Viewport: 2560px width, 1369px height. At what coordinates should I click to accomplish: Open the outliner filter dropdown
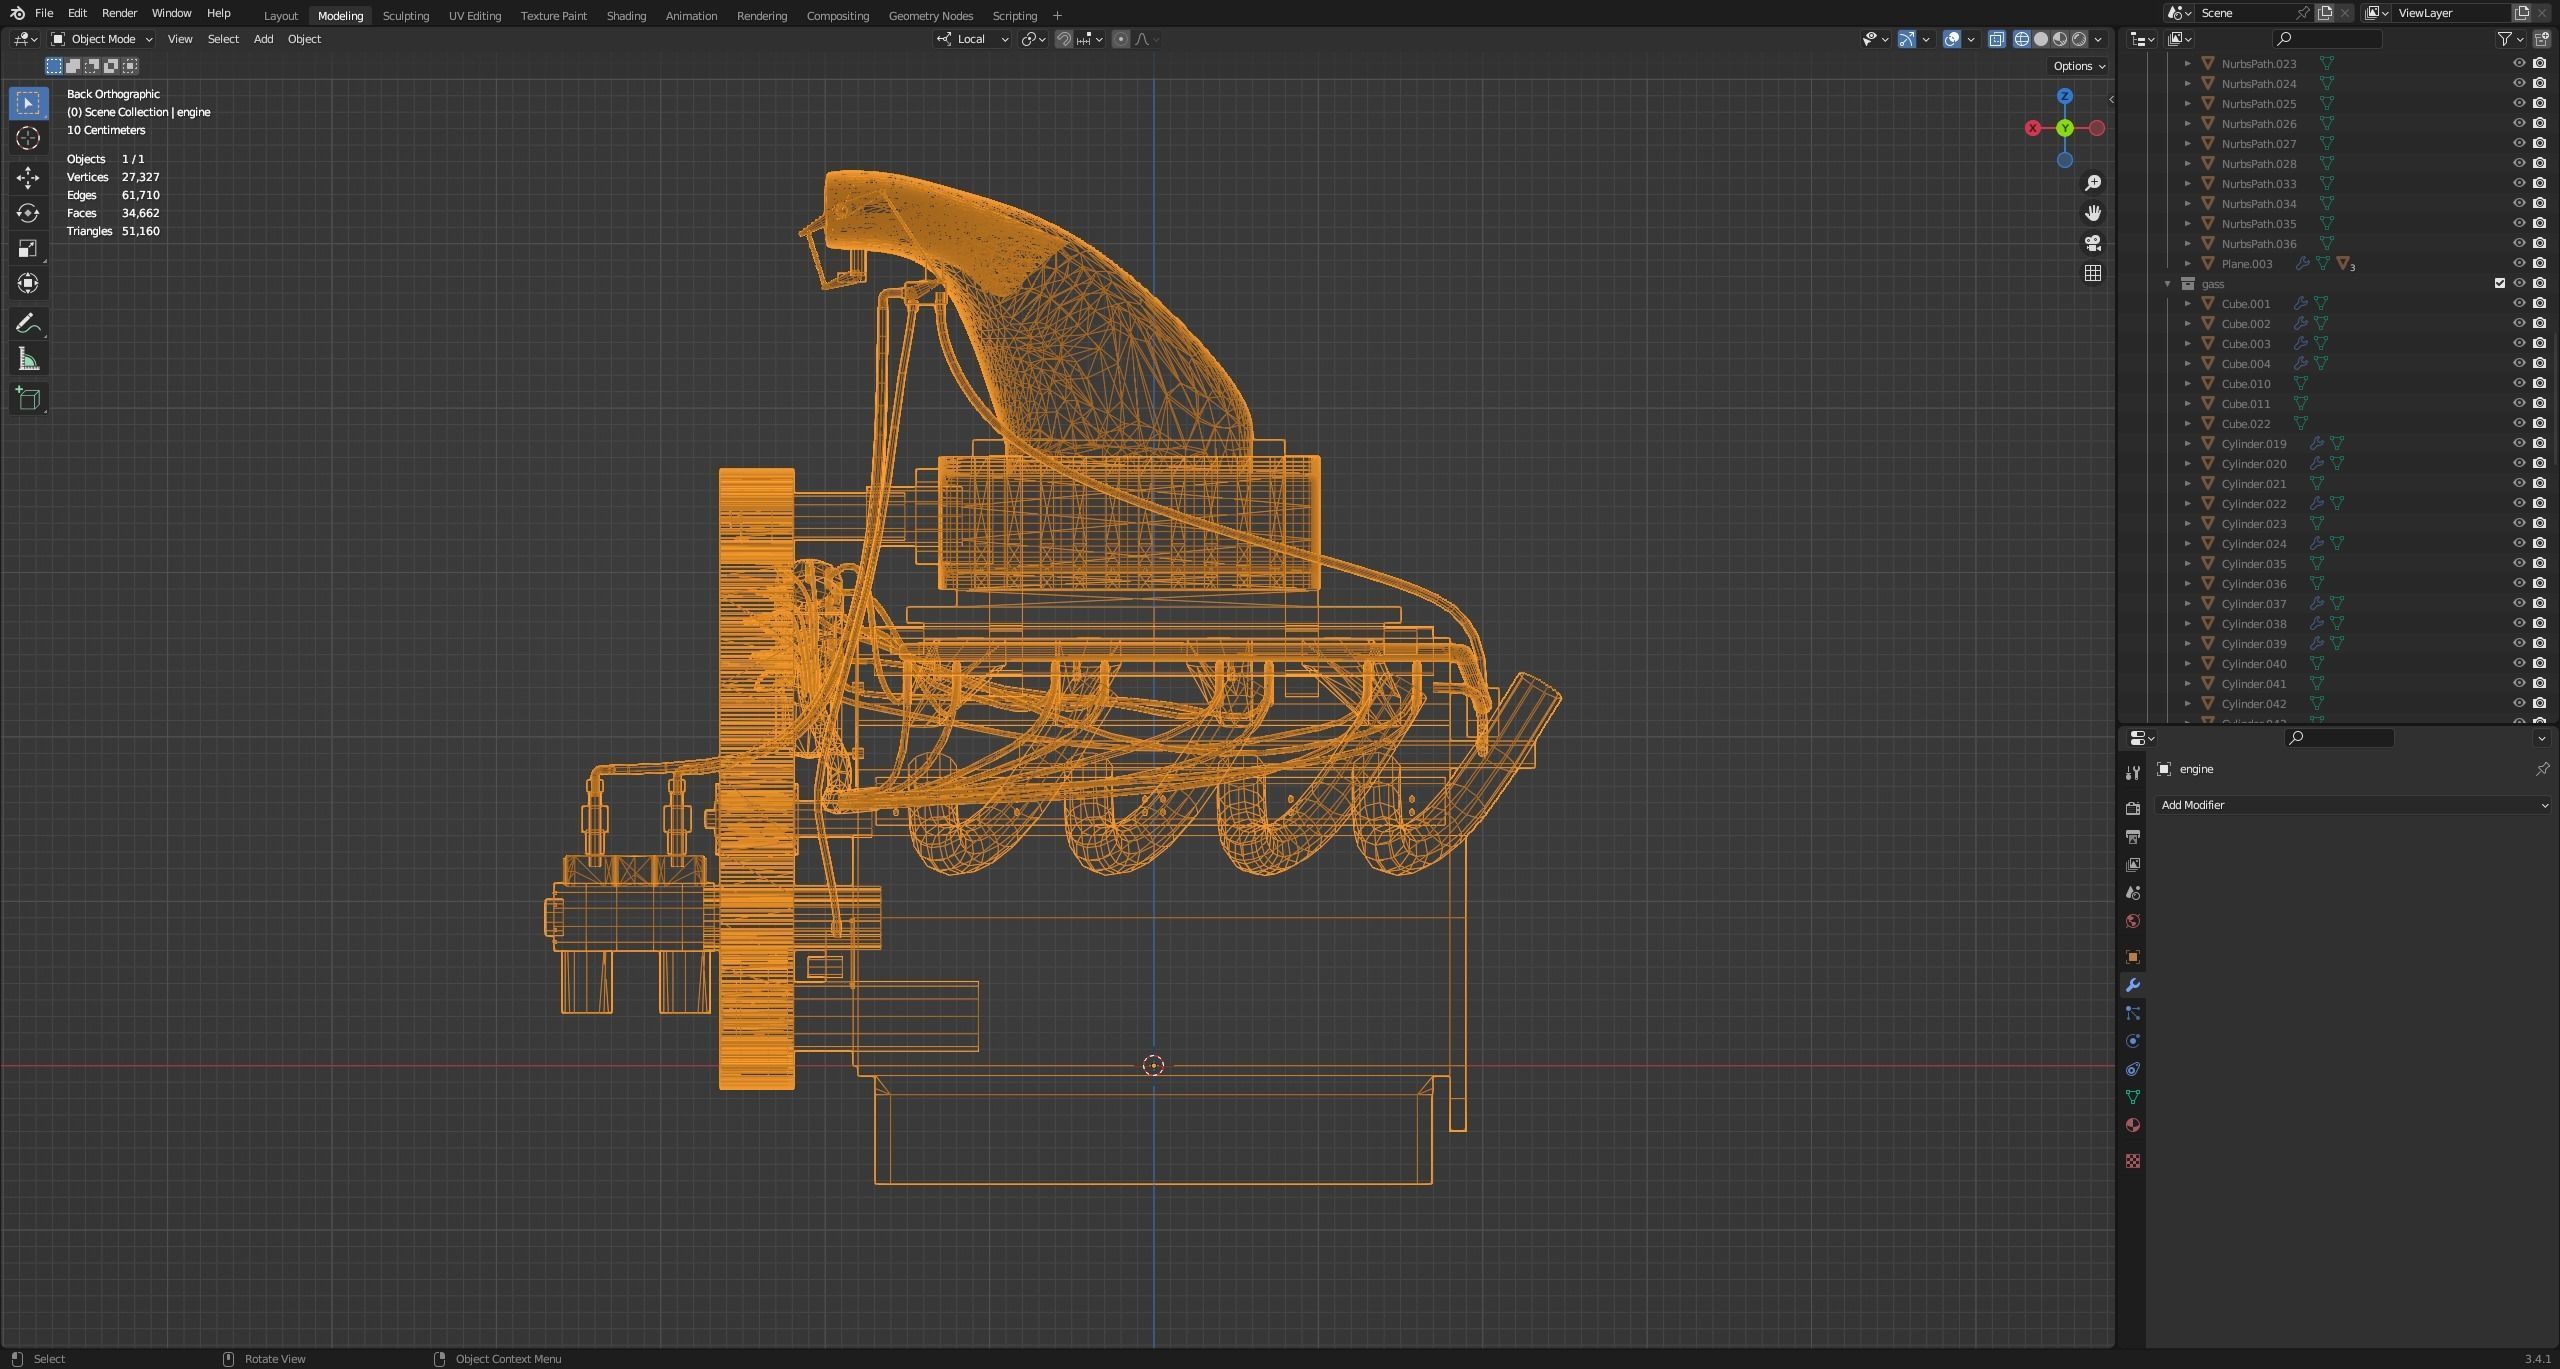[x=2510, y=39]
